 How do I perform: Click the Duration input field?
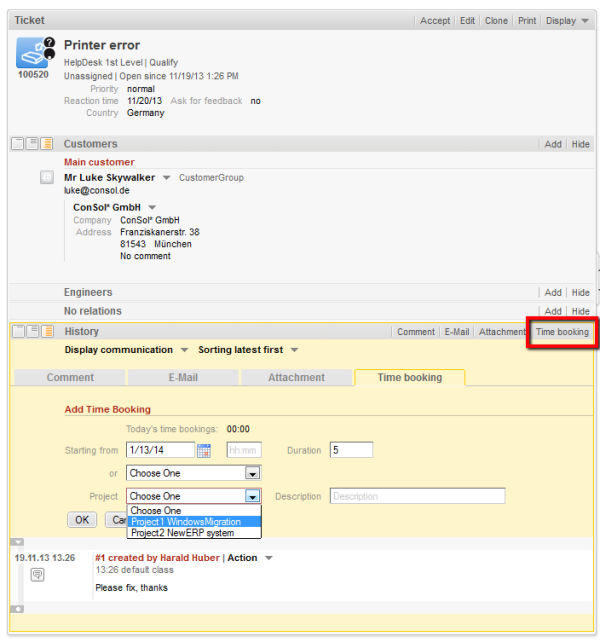coord(351,450)
